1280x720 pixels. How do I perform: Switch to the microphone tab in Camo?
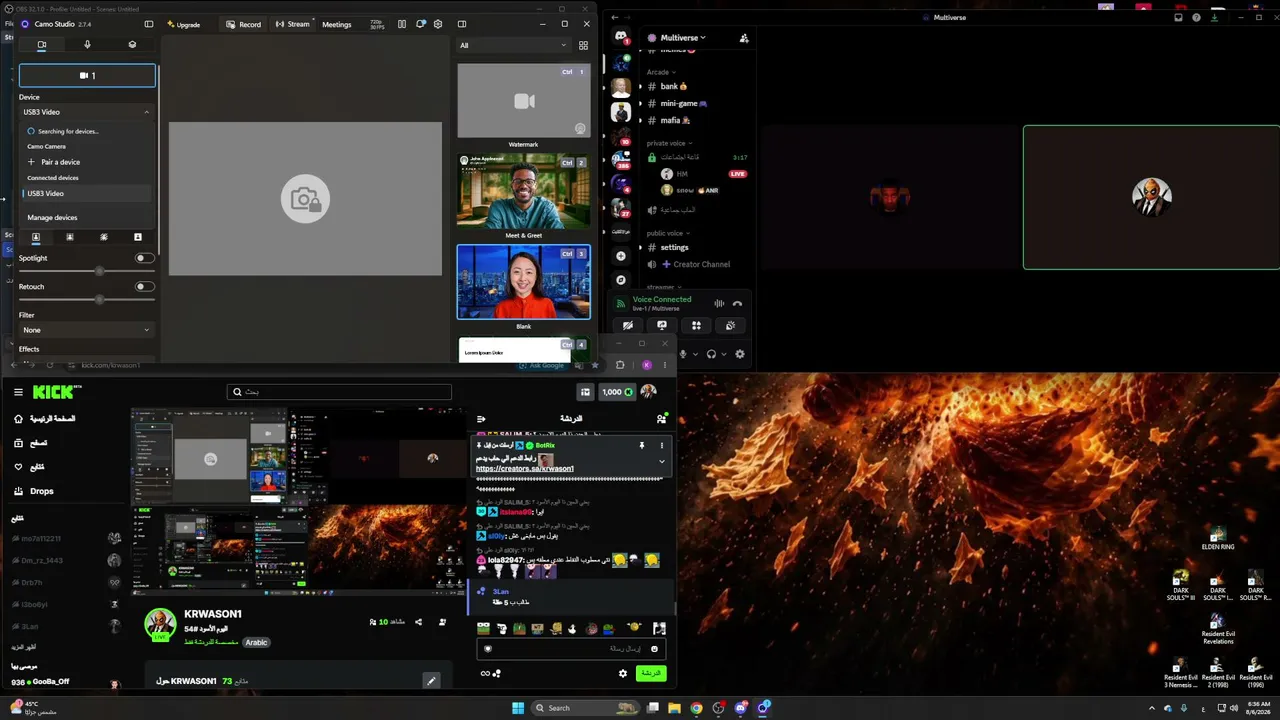click(87, 45)
